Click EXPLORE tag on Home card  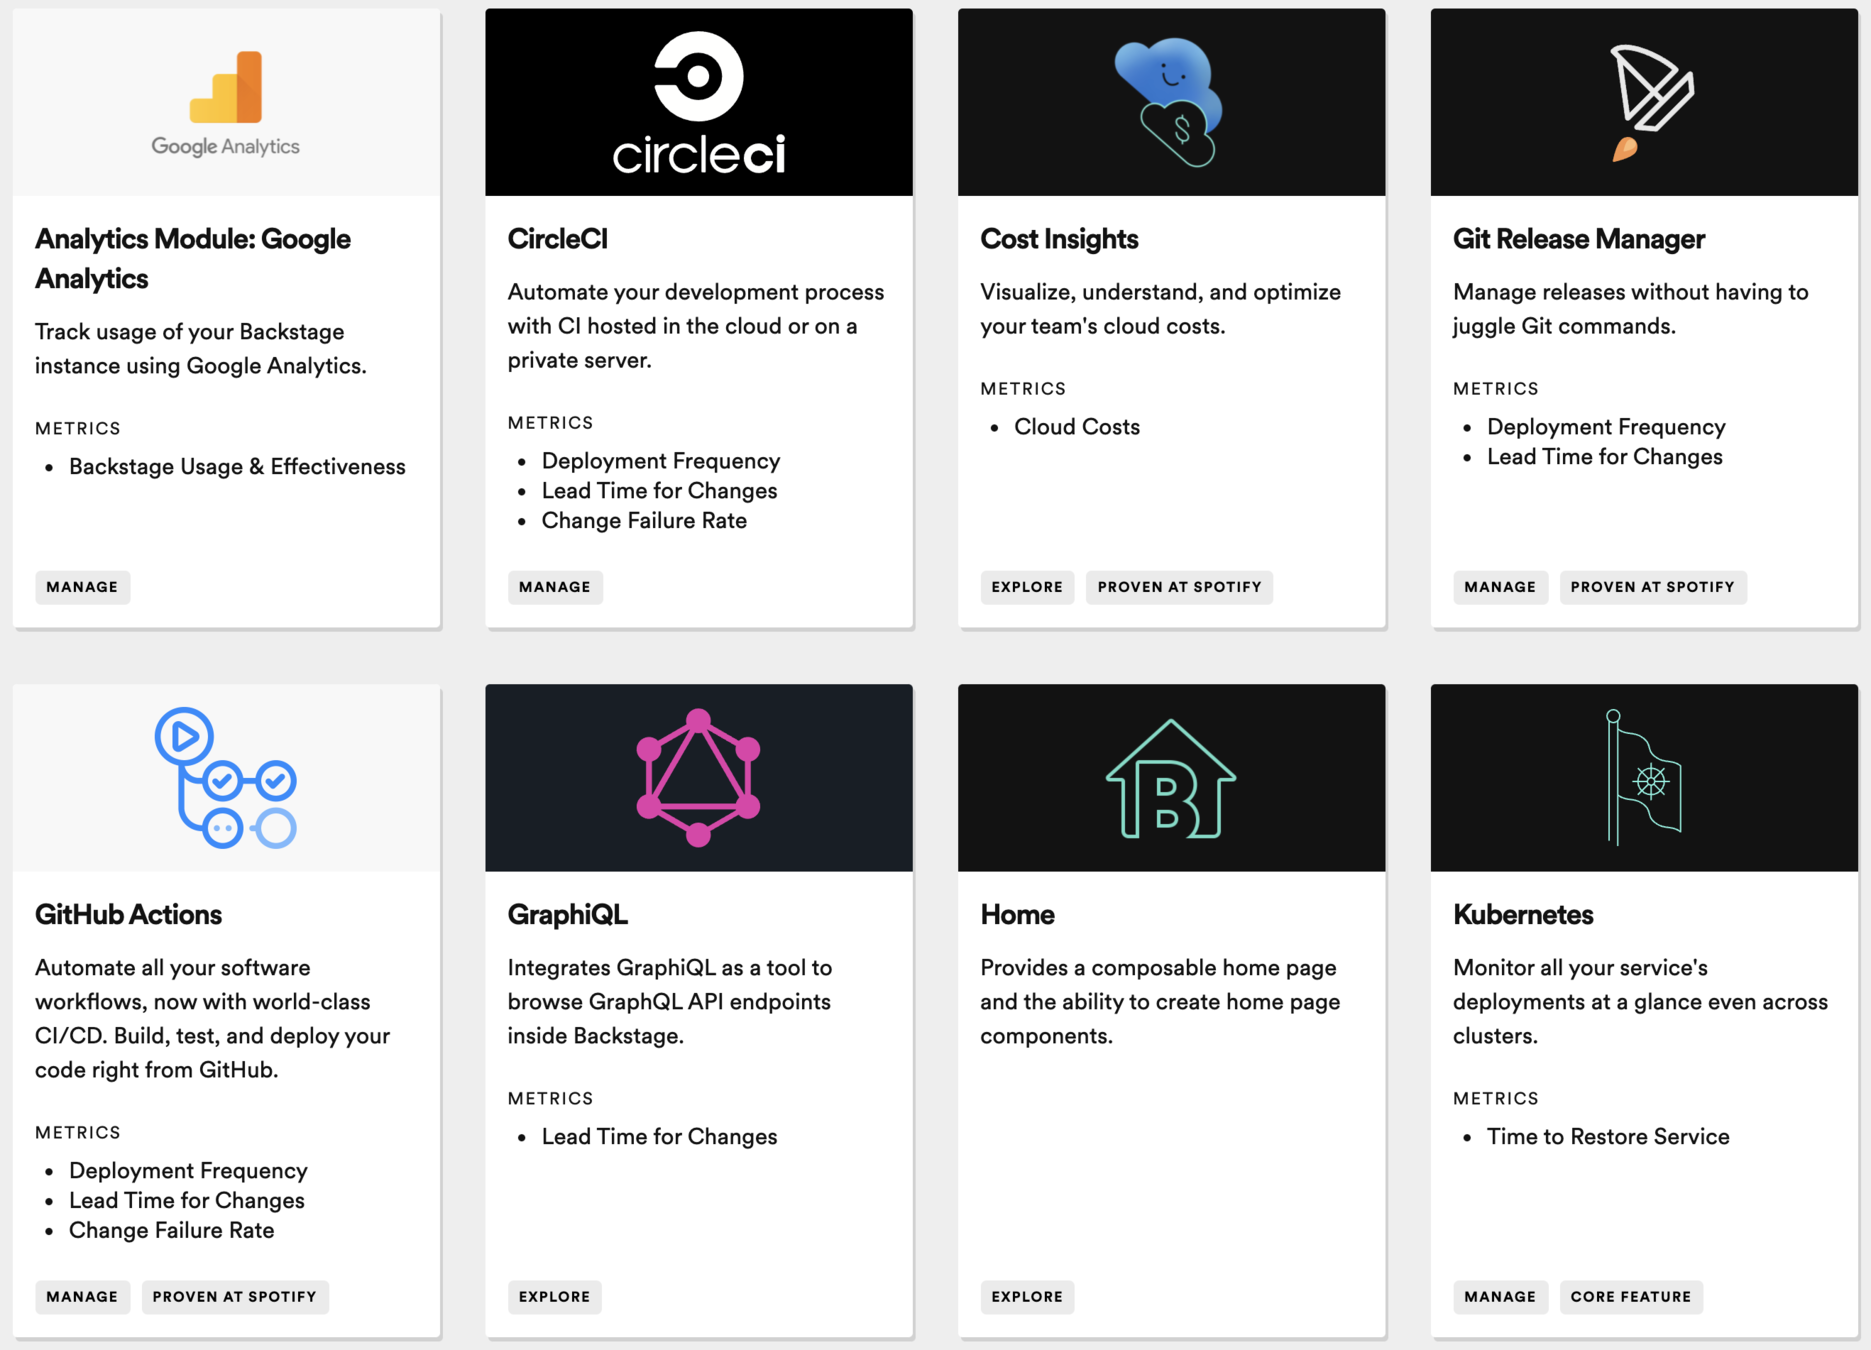coord(1027,1297)
